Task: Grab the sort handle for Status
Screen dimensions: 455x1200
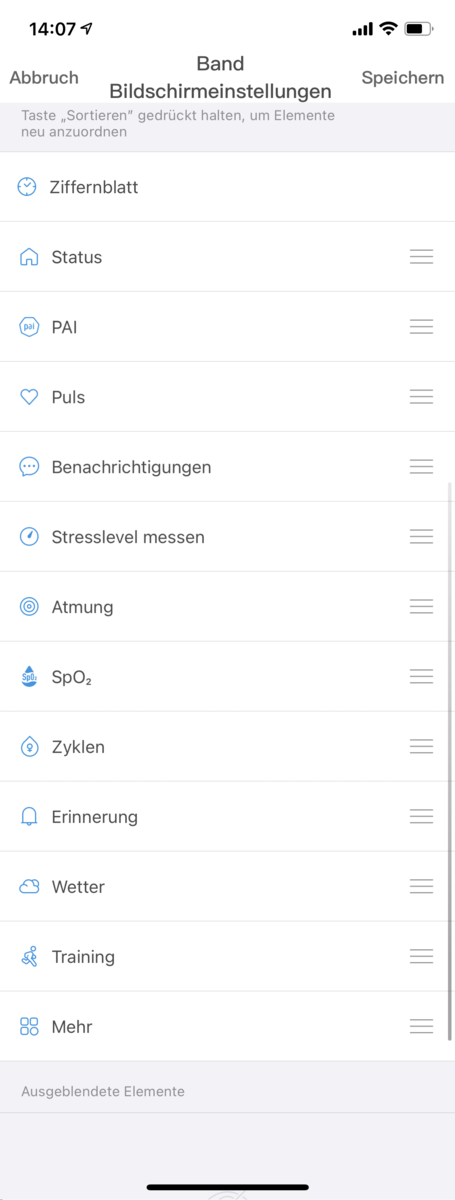Action: coord(422,257)
